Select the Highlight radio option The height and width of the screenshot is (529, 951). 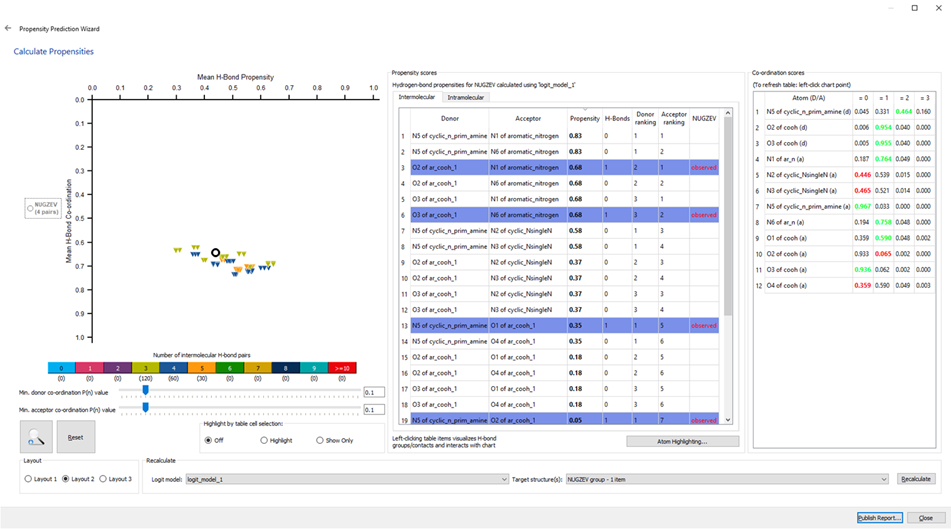coord(264,440)
